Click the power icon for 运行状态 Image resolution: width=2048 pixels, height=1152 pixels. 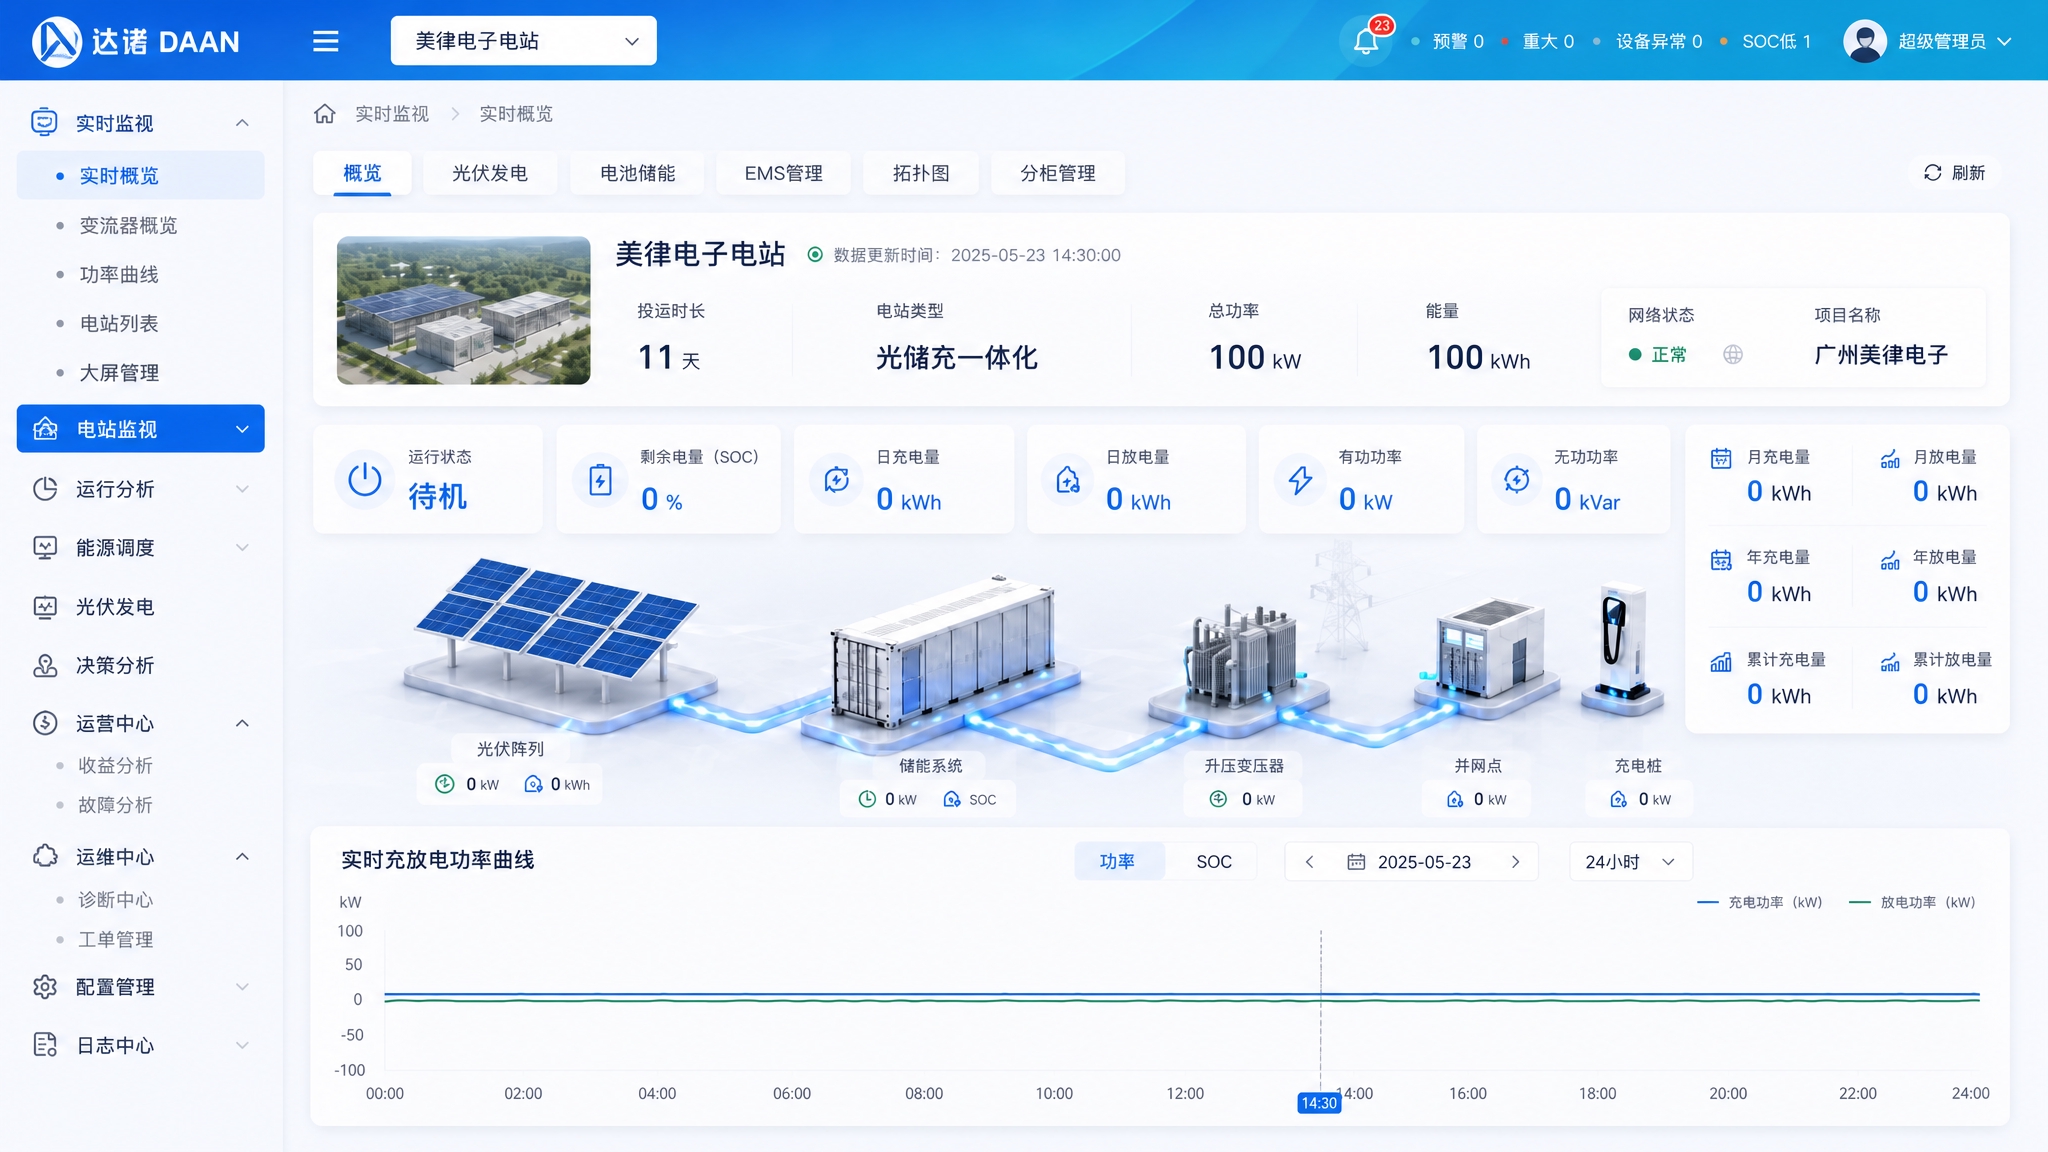[365, 480]
